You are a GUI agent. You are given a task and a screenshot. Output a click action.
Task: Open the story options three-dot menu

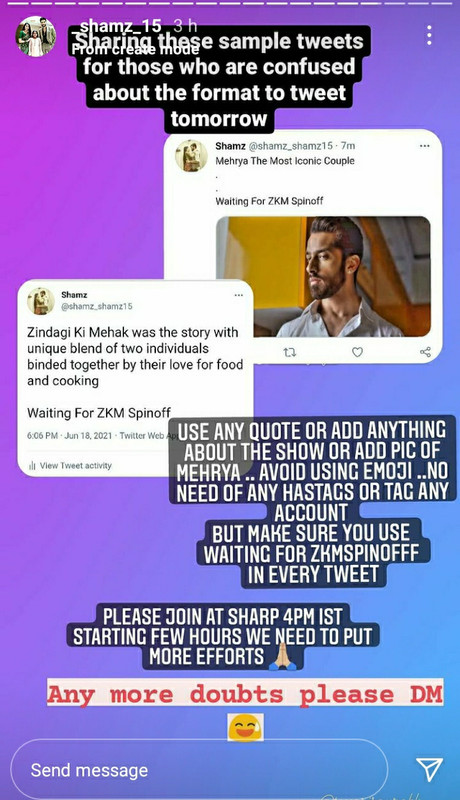[x=429, y=35]
